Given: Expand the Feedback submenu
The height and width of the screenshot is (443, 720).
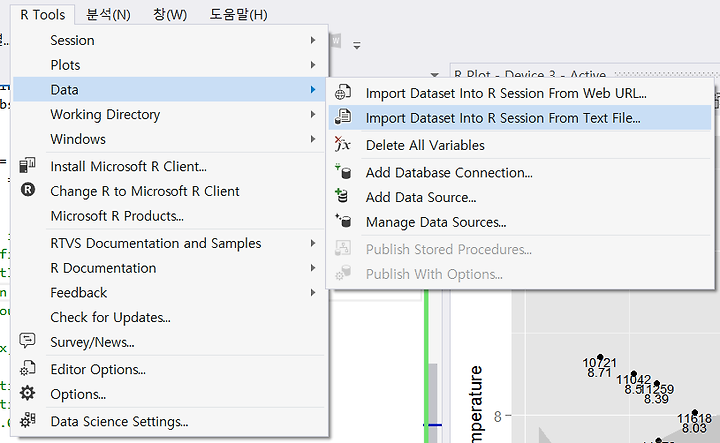Looking at the screenshot, I should tap(171, 293).
